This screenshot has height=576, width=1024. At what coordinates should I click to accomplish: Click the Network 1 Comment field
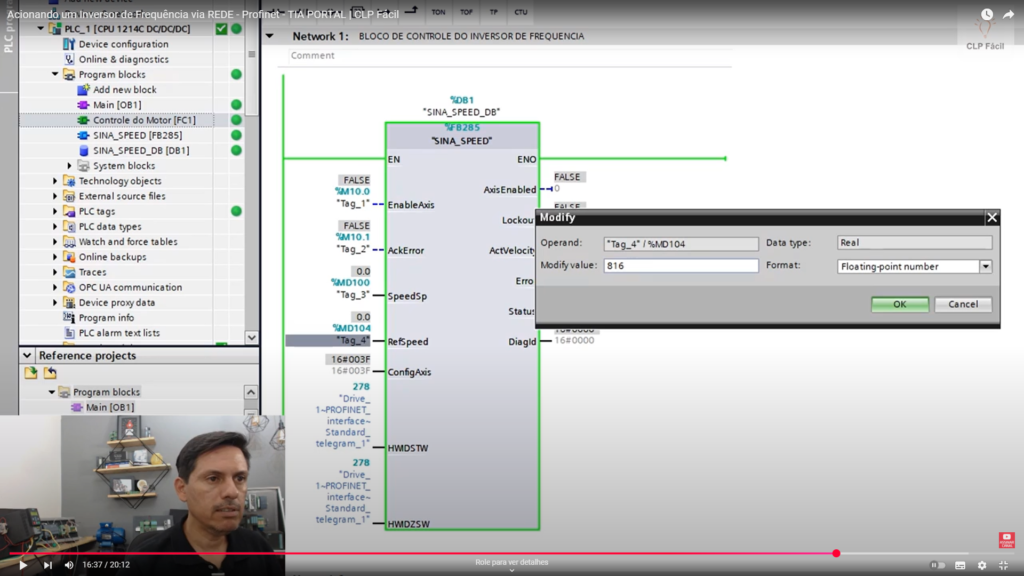tap(510, 56)
